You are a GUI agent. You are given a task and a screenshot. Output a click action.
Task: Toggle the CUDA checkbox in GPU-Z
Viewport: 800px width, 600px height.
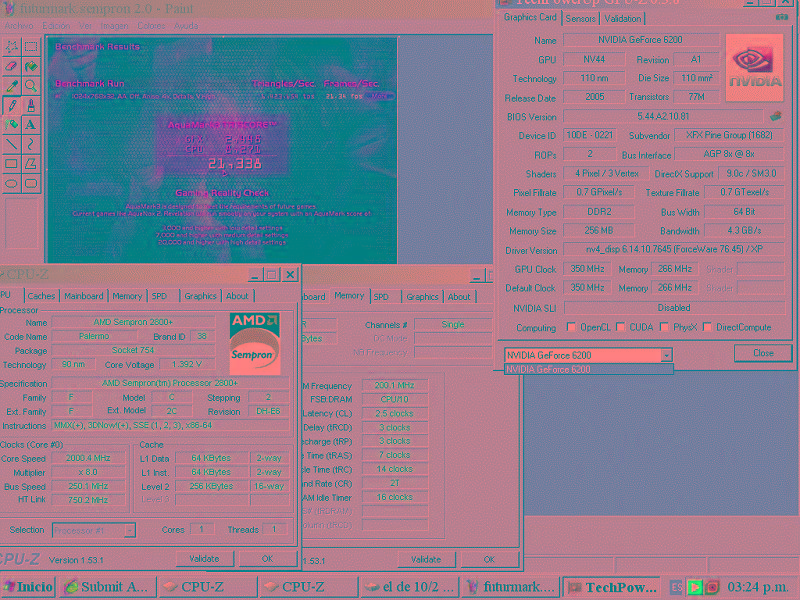click(x=620, y=327)
